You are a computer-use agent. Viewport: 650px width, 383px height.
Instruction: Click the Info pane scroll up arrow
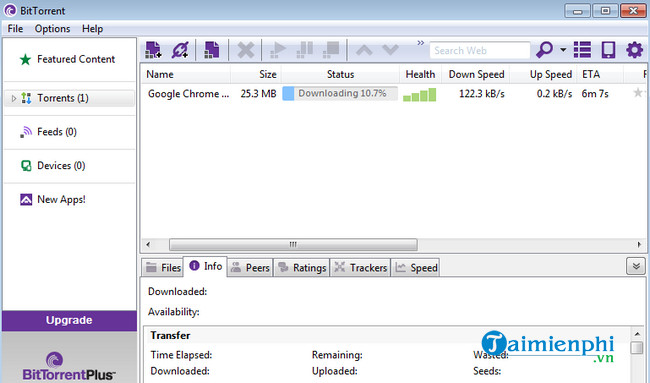pyautogui.click(x=637, y=334)
